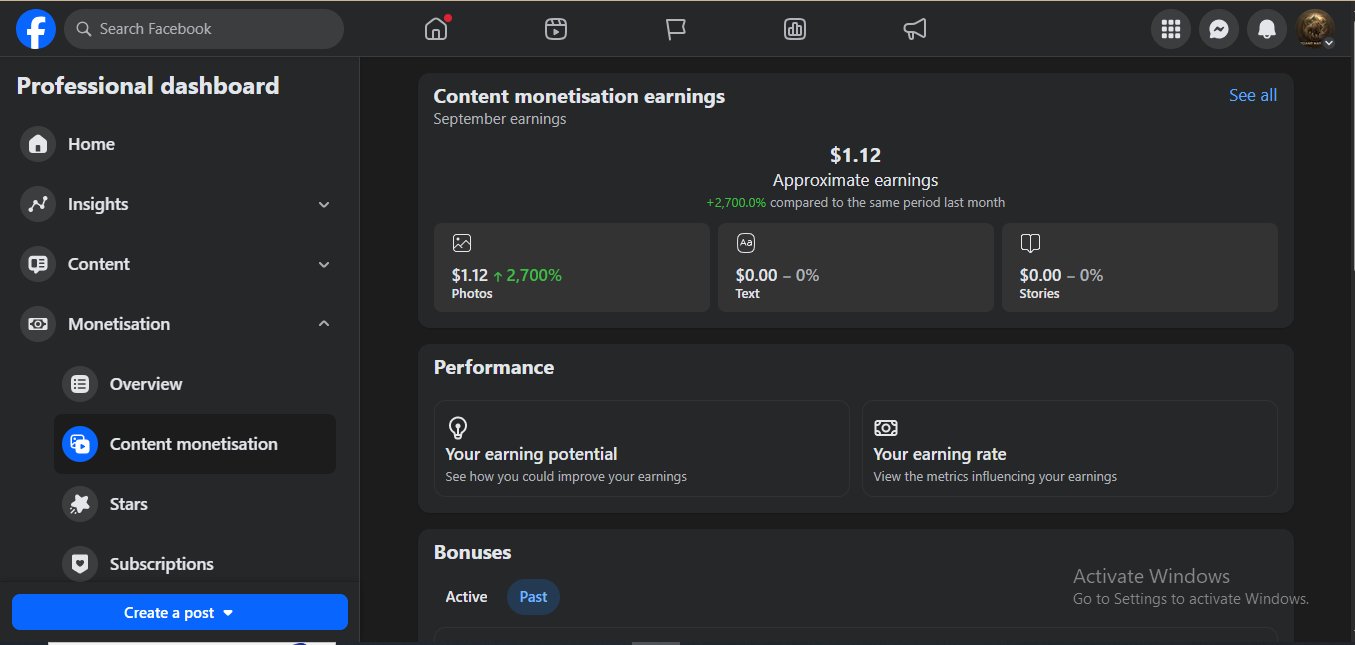The height and width of the screenshot is (645, 1355).
Task: Open Overview under Monetisation
Action: [195, 384]
